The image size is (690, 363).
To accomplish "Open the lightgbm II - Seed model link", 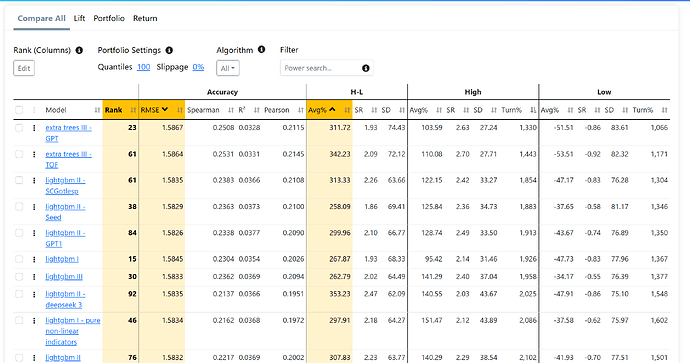I will click(65, 212).
